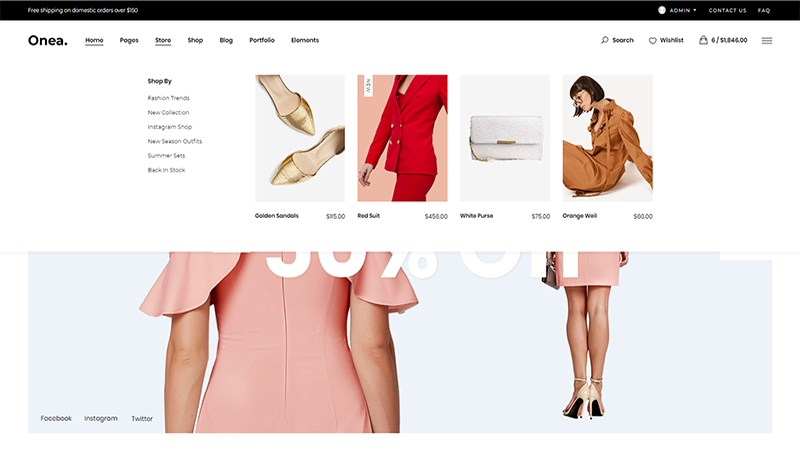
Task: Open the Instagram Shop link
Action: click(169, 127)
